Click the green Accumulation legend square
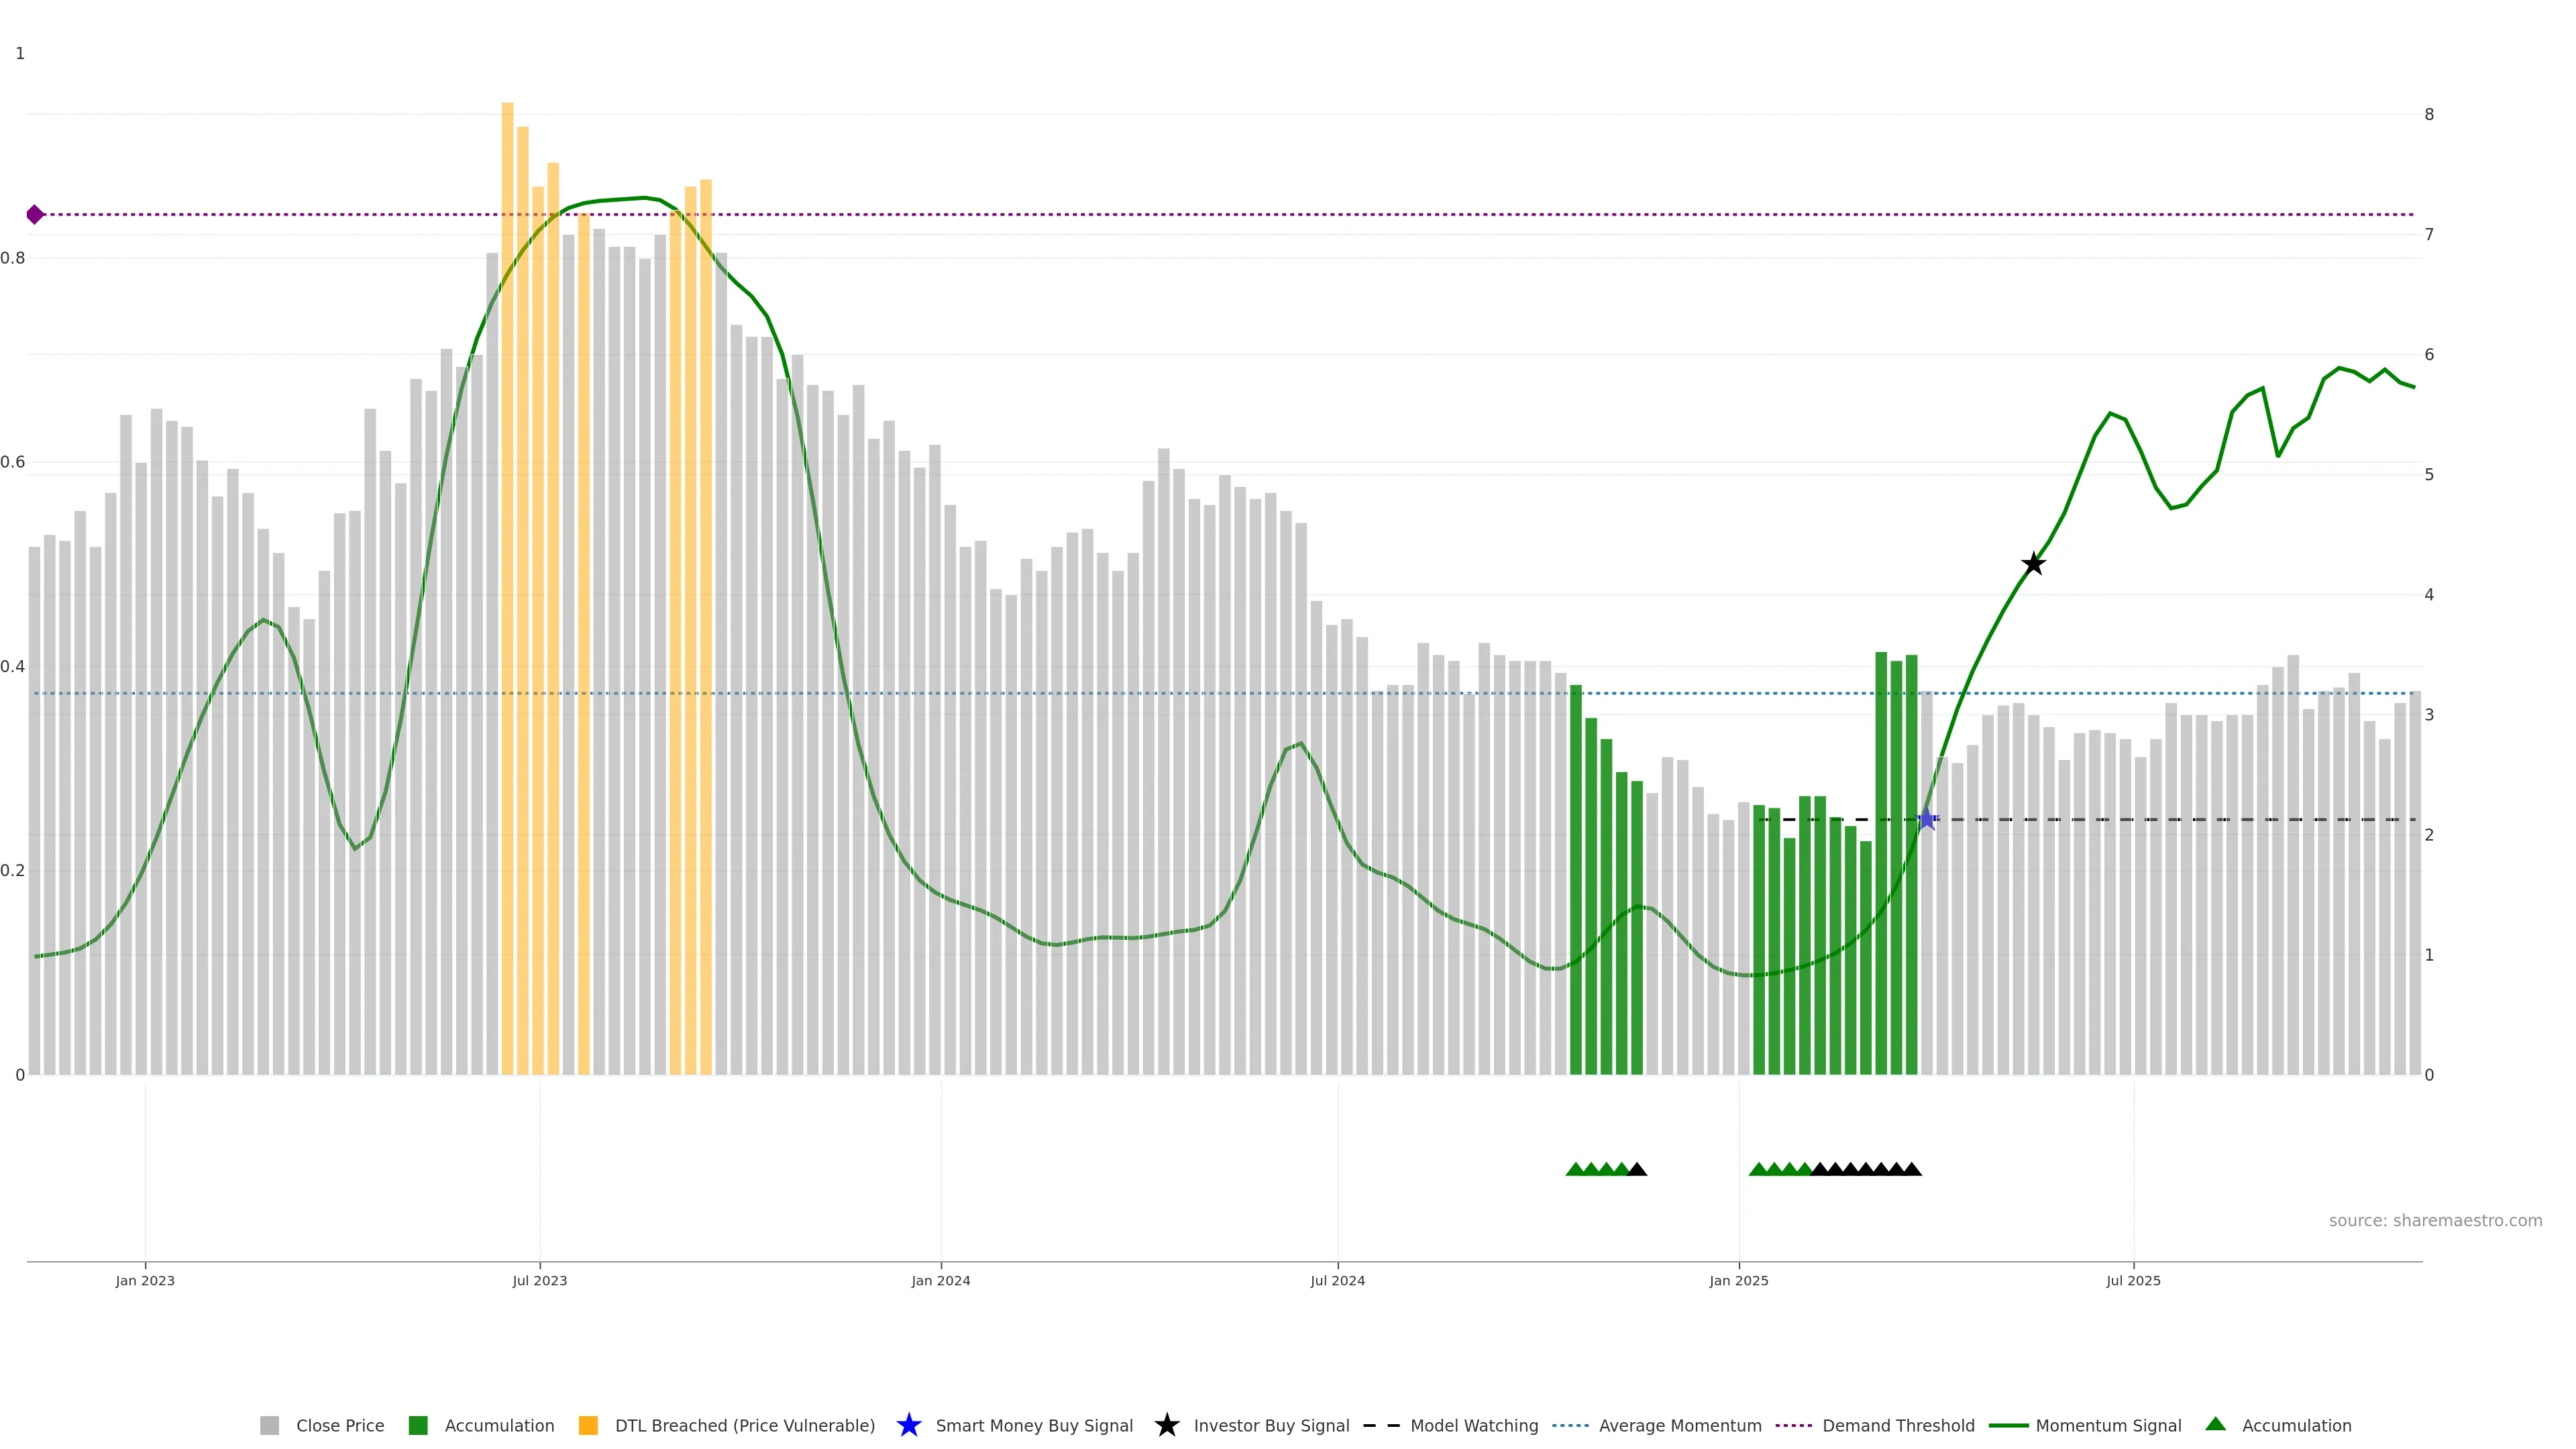The height and width of the screenshot is (1449, 2576). coord(418,1425)
